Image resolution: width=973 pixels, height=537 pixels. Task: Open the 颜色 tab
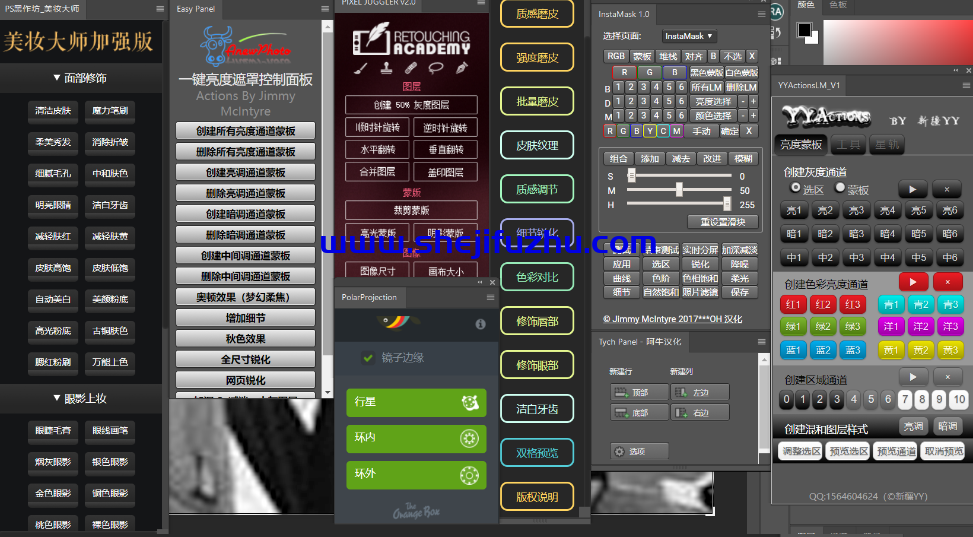coord(805,5)
